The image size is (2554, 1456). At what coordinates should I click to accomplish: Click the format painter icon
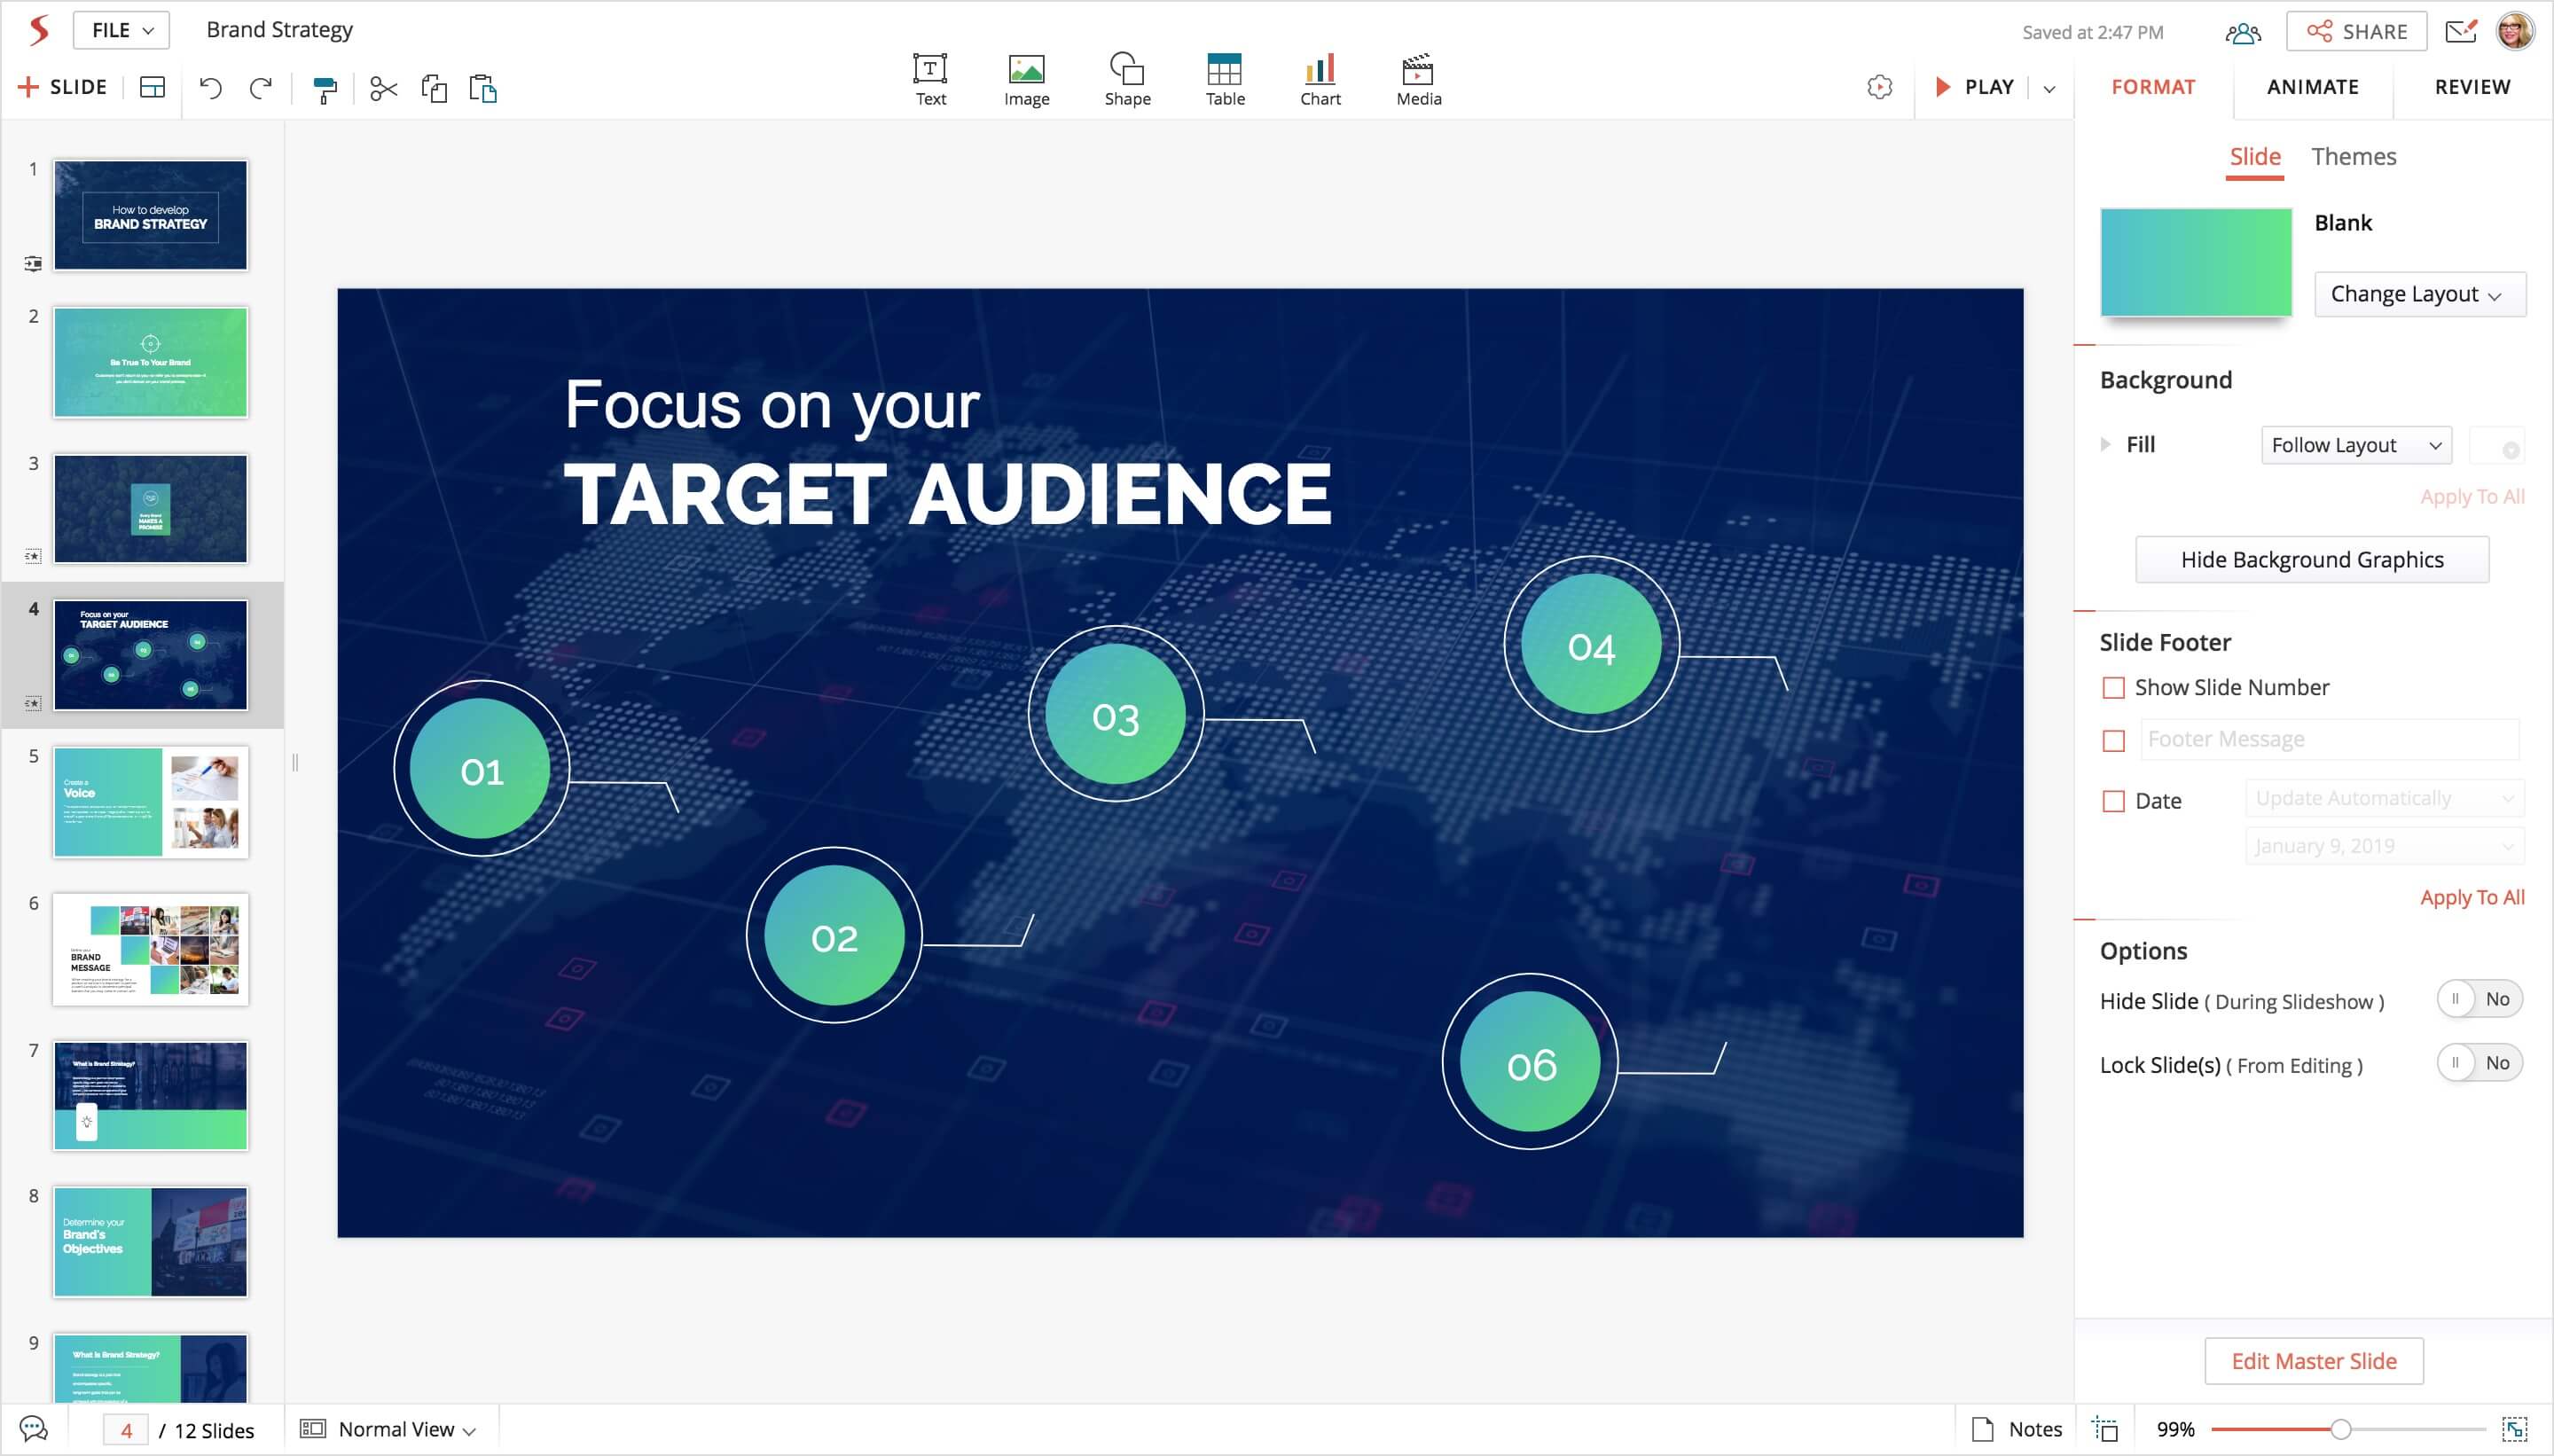(325, 89)
